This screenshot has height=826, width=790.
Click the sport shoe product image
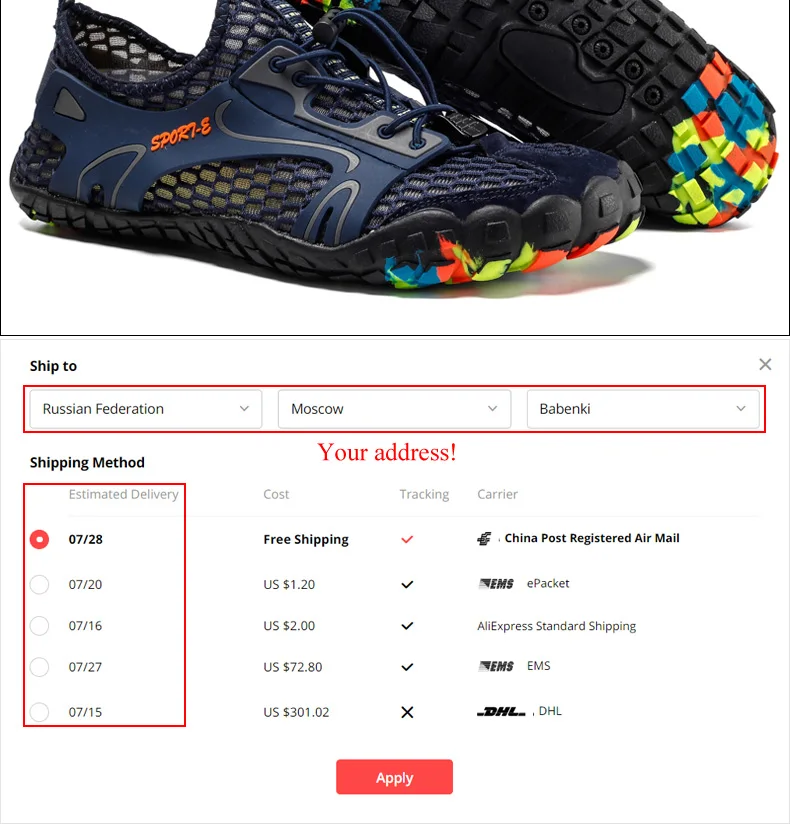tap(395, 168)
